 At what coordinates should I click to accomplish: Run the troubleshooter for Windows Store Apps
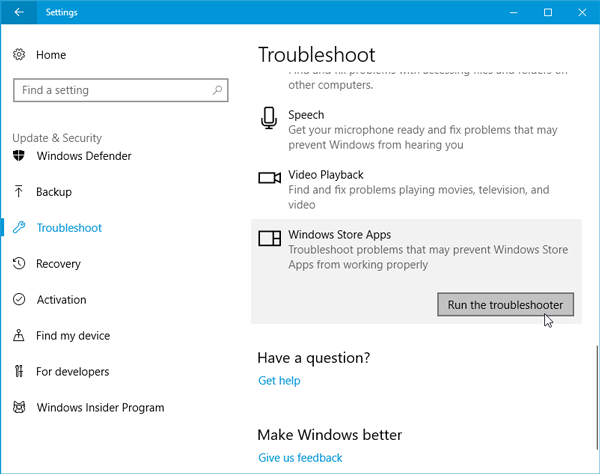505,305
